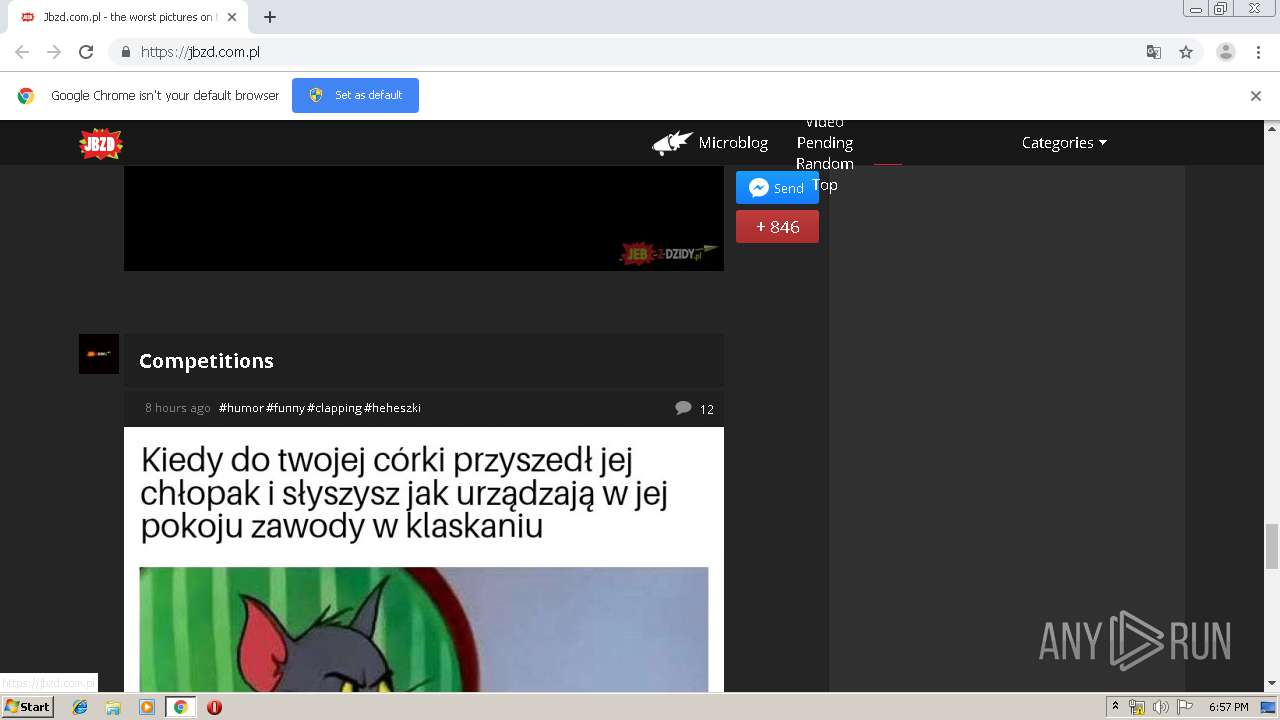Click the taskbar clock 6:57 PM
Viewport: 1280px width, 720px height.
(x=1228, y=707)
